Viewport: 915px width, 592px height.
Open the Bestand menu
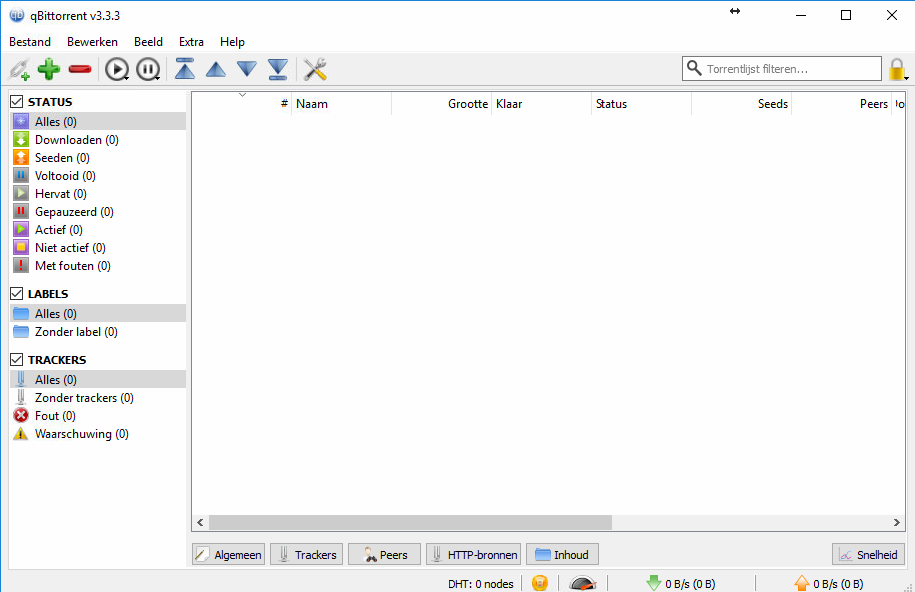[x=30, y=42]
